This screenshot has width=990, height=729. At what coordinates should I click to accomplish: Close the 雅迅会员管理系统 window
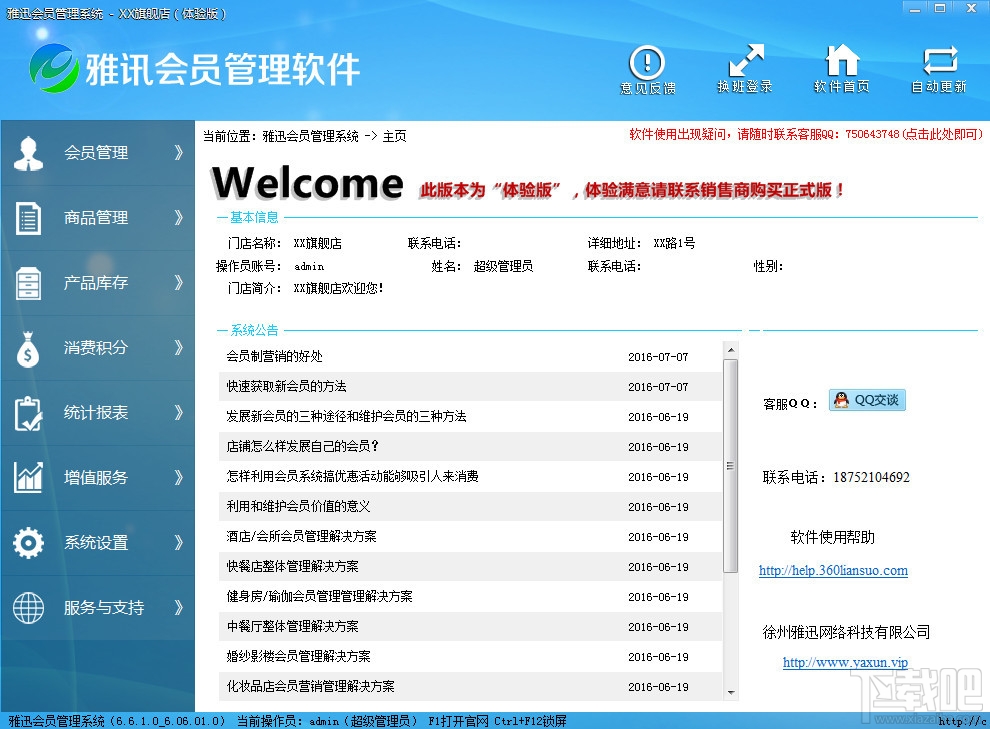[x=972, y=8]
